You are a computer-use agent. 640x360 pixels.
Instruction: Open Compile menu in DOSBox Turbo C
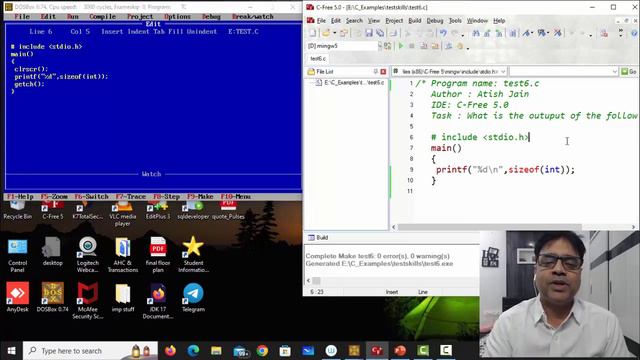click(x=102, y=16)
